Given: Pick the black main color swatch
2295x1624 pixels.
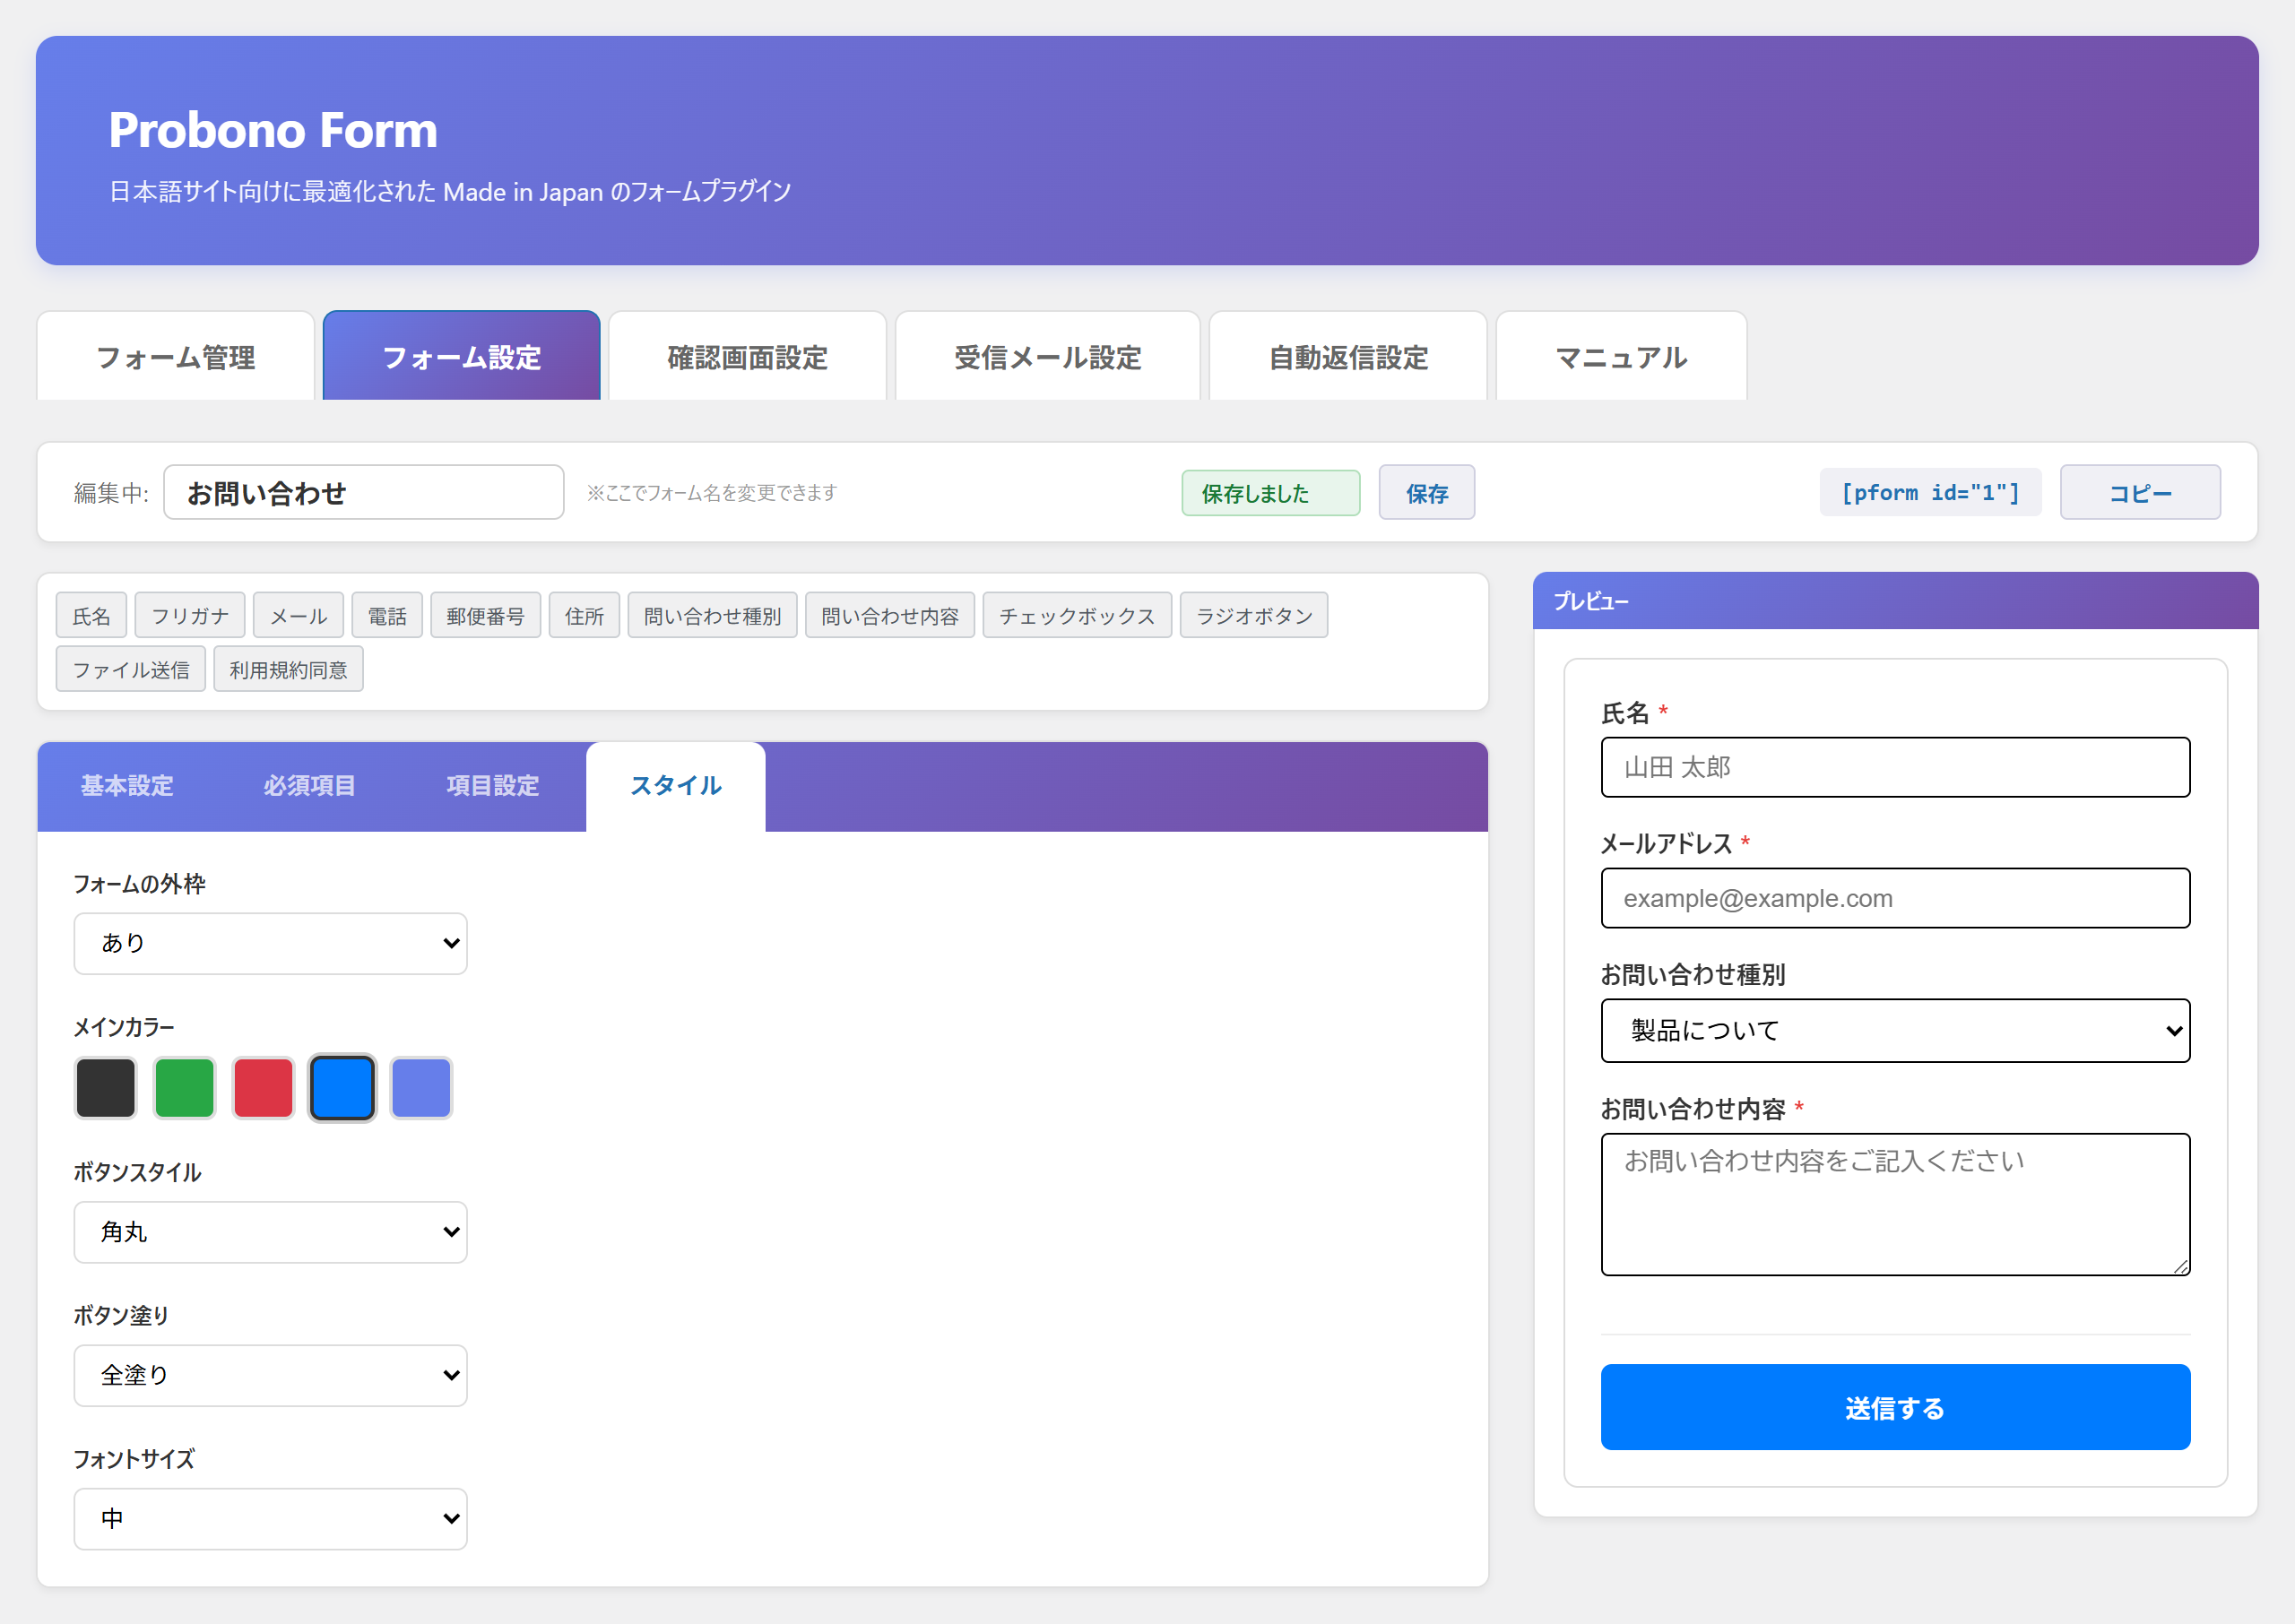Looking at the screenshot, I should pos(106,1088).
